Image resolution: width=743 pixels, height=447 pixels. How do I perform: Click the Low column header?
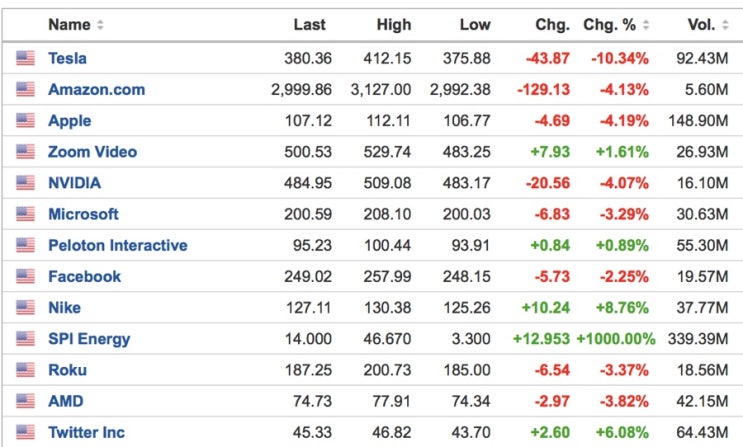tap(475, 25)
